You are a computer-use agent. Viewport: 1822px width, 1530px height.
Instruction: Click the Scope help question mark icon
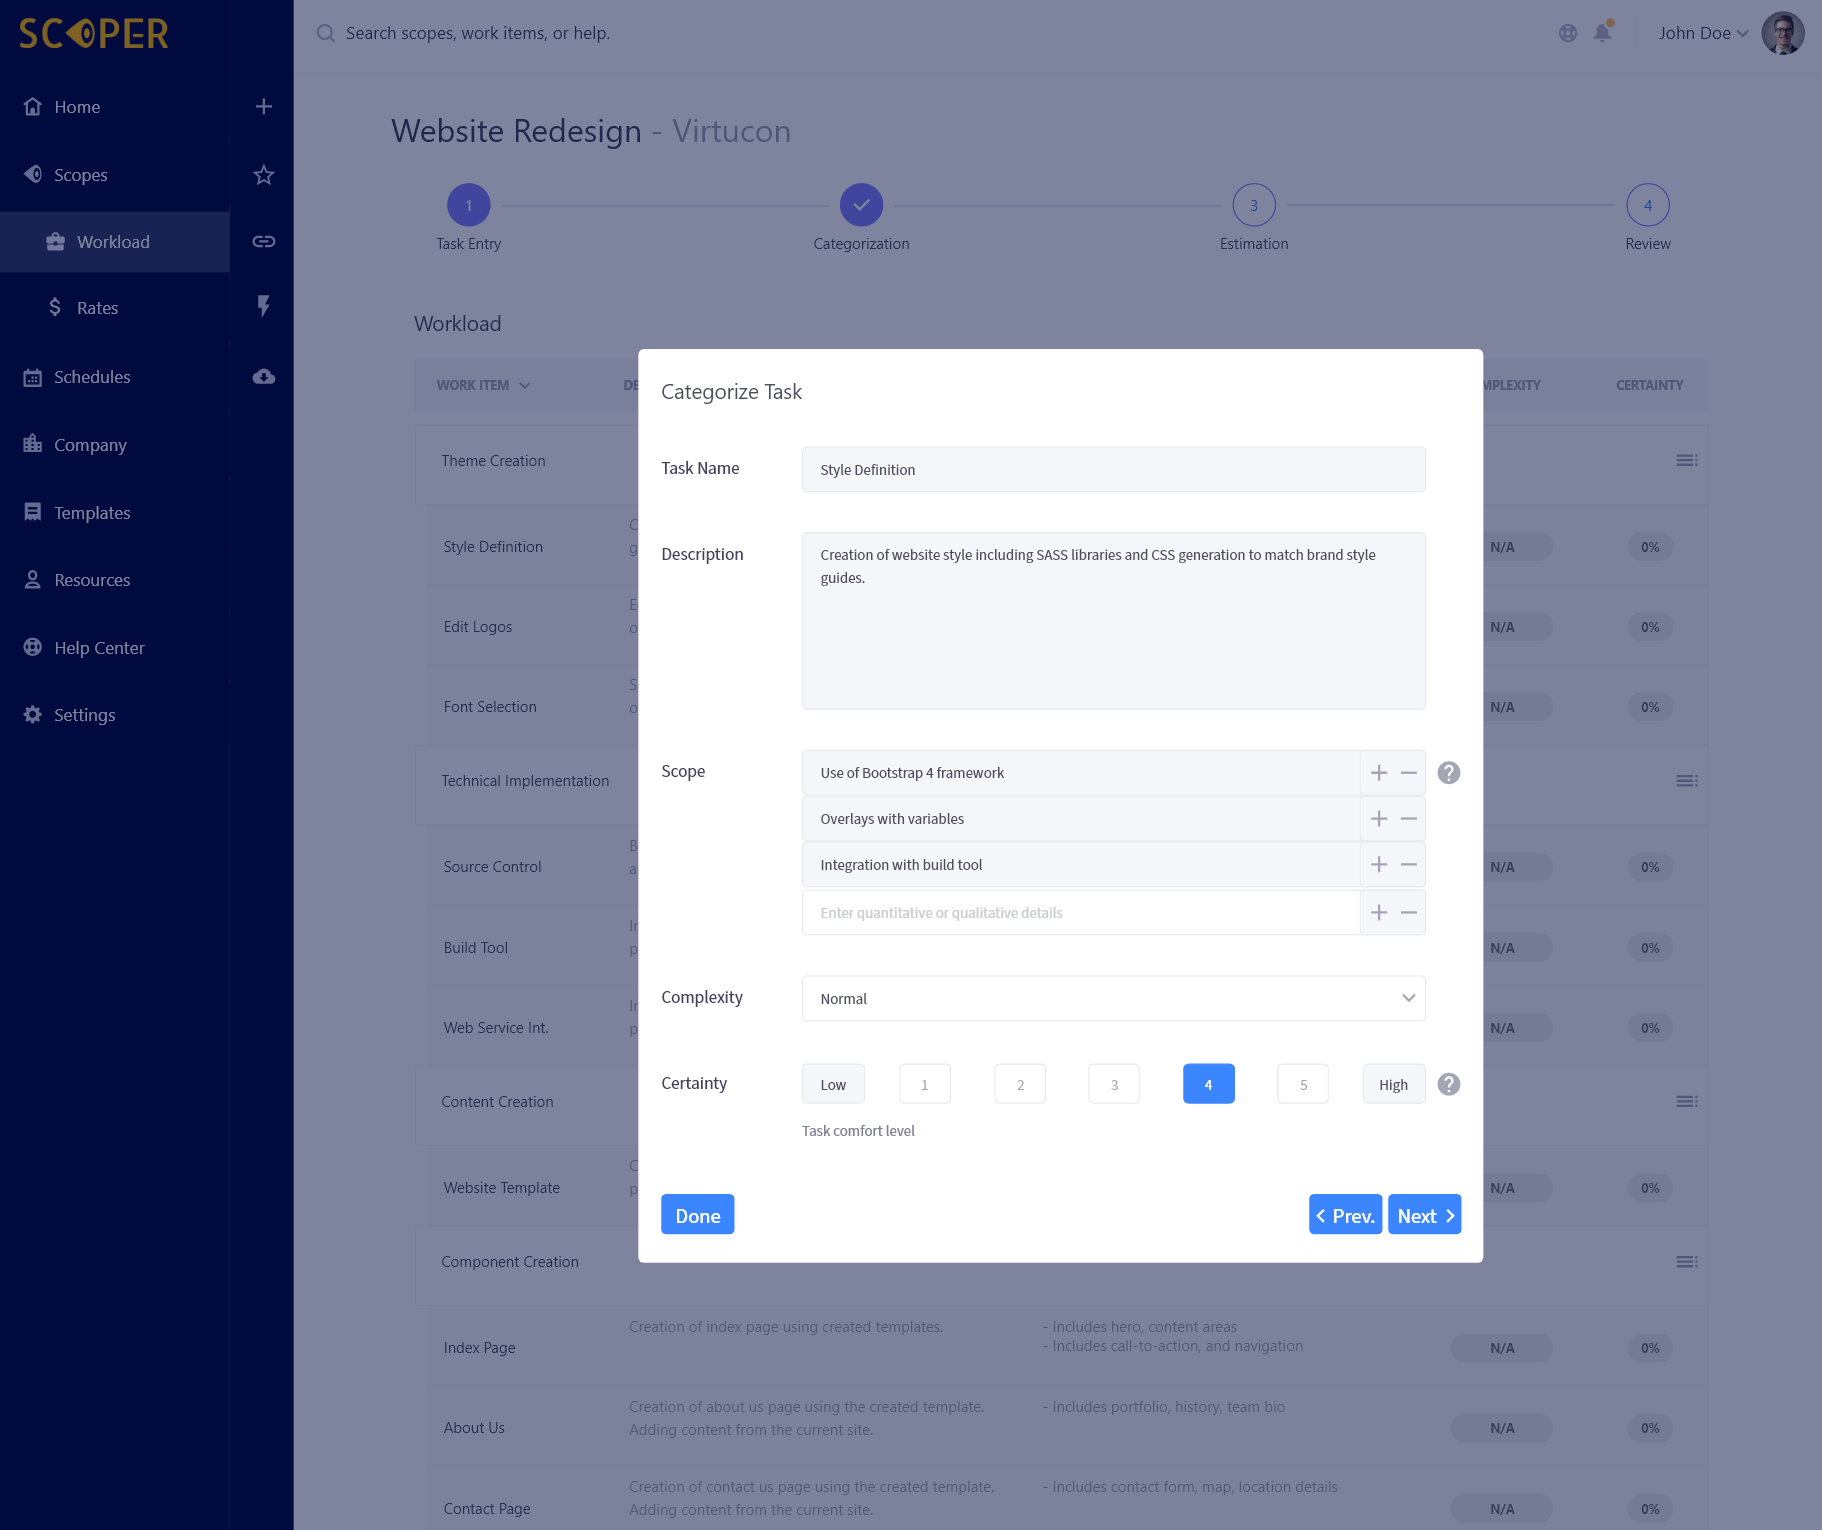click(1448, 773)
